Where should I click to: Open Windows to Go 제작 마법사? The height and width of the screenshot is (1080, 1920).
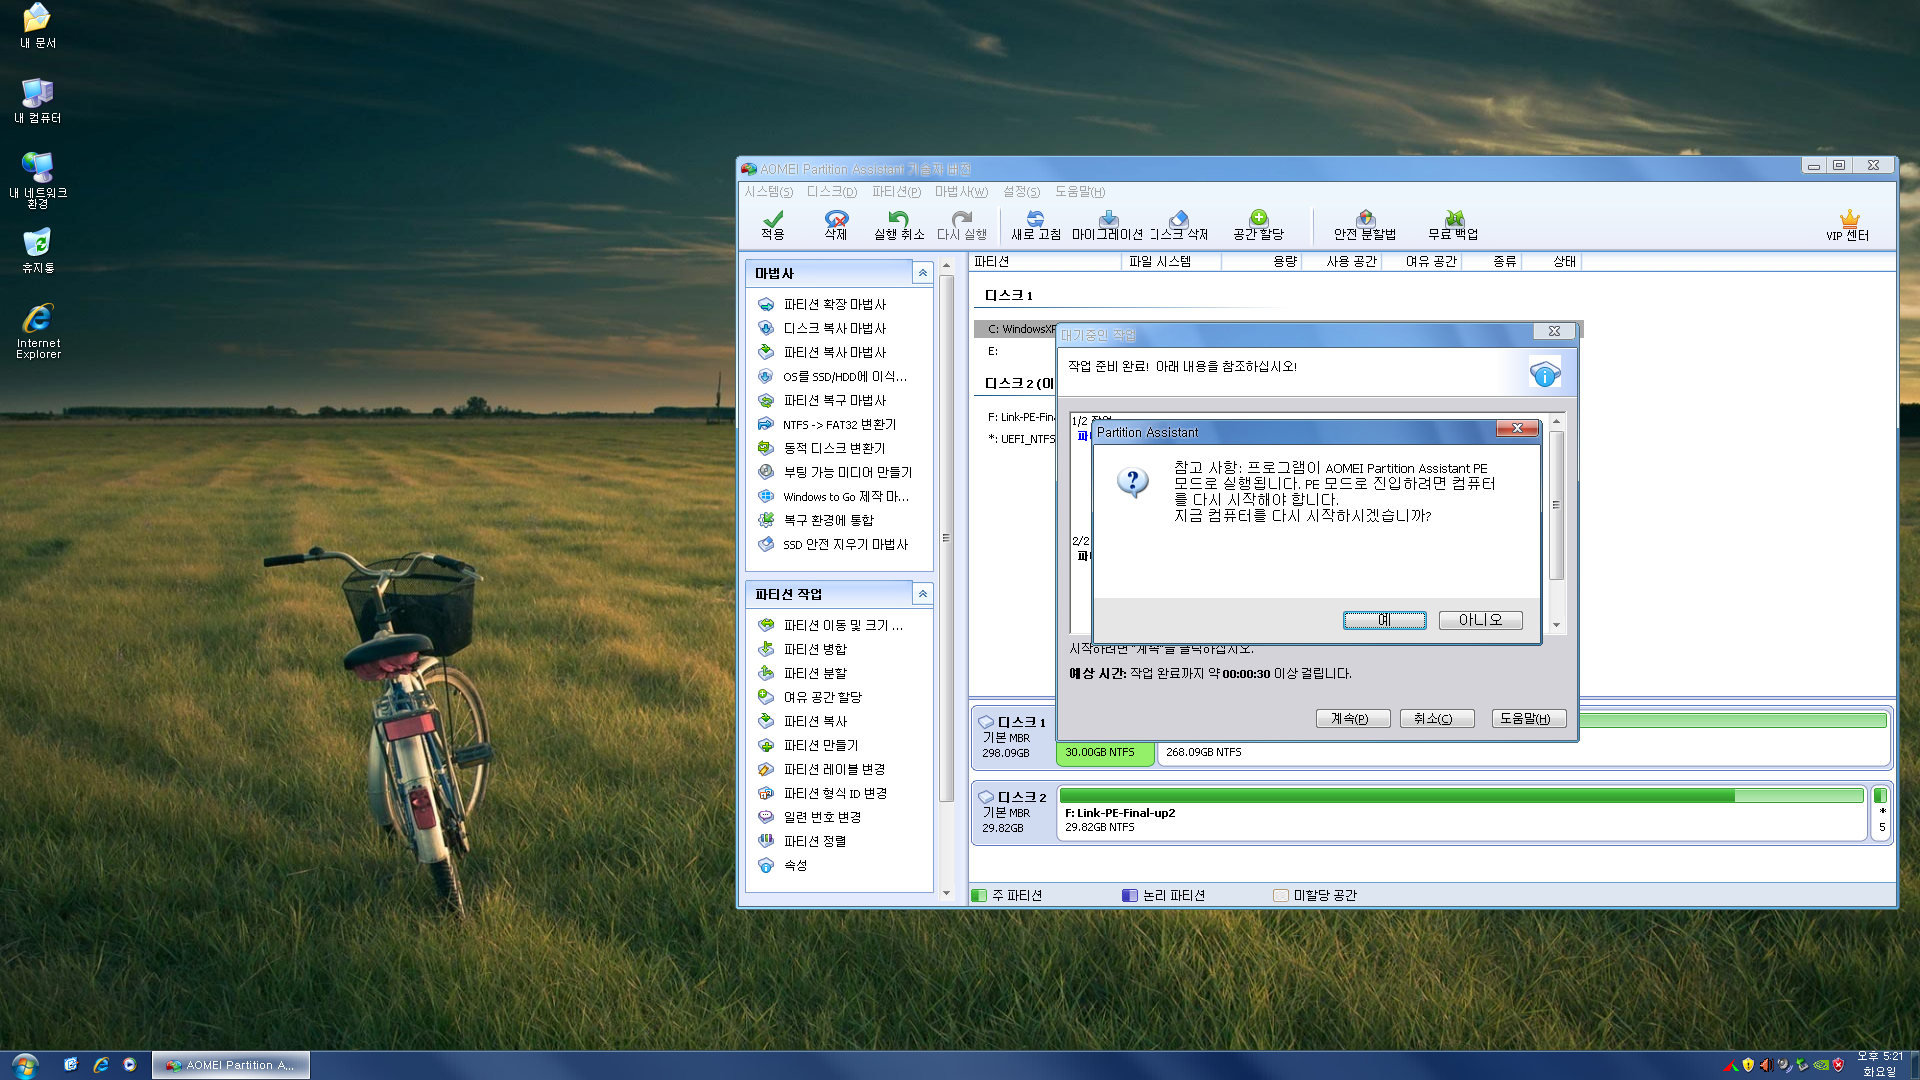point(845,496)
